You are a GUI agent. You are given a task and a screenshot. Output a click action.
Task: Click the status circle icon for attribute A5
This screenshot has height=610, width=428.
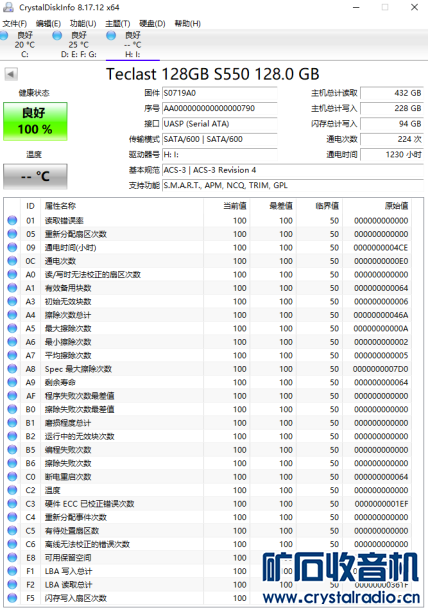tap(12, 328)
